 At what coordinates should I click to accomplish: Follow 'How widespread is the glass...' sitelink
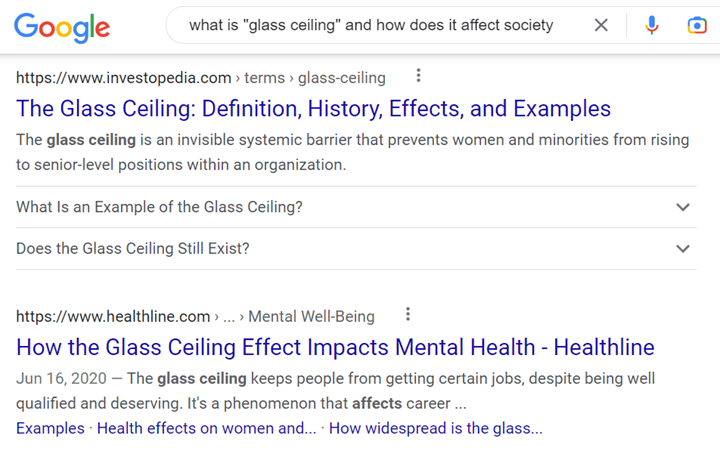point(436,428)
